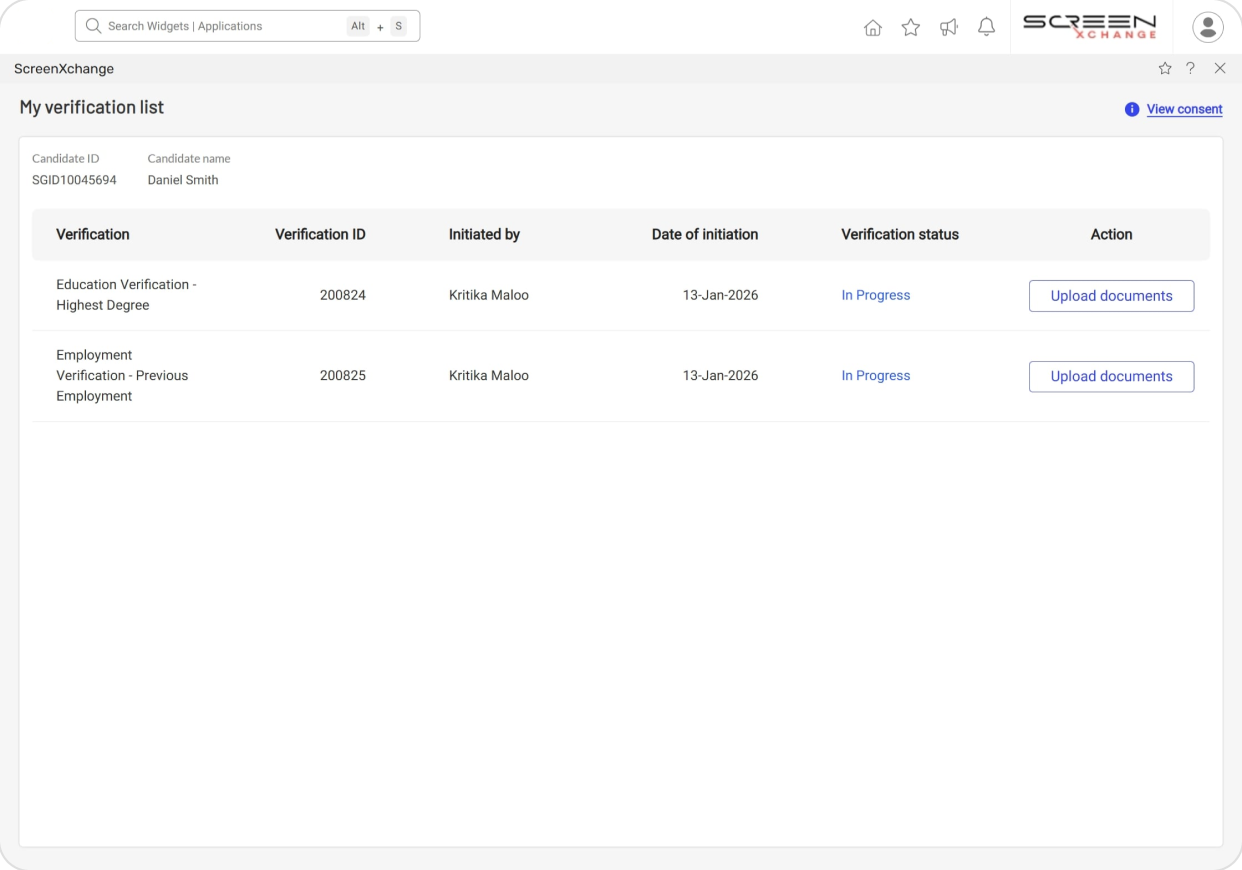Screen dimensions: 1242x870
Task: Click the ScreenXchange logo
Action: [1089, 27]
